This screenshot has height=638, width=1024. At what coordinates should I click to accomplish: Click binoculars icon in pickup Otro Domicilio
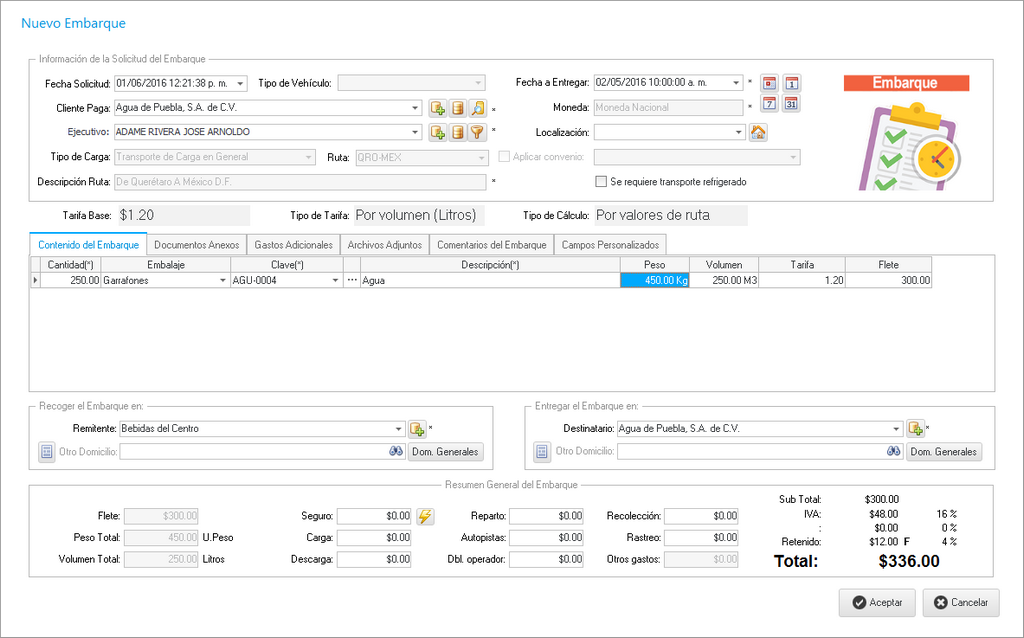395,452
